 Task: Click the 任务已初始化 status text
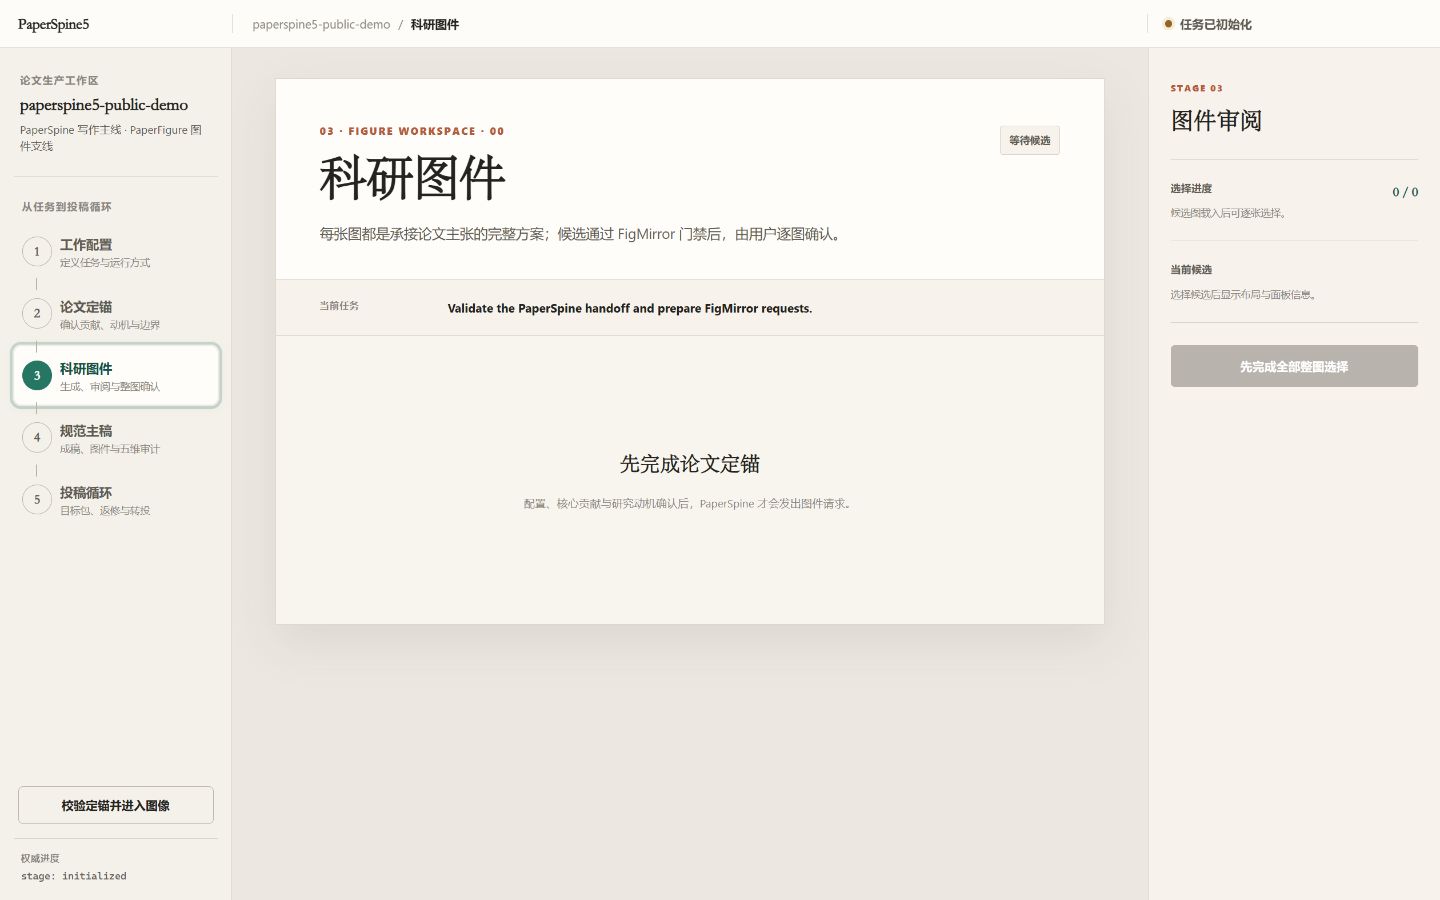click(x=1215, y=24)
